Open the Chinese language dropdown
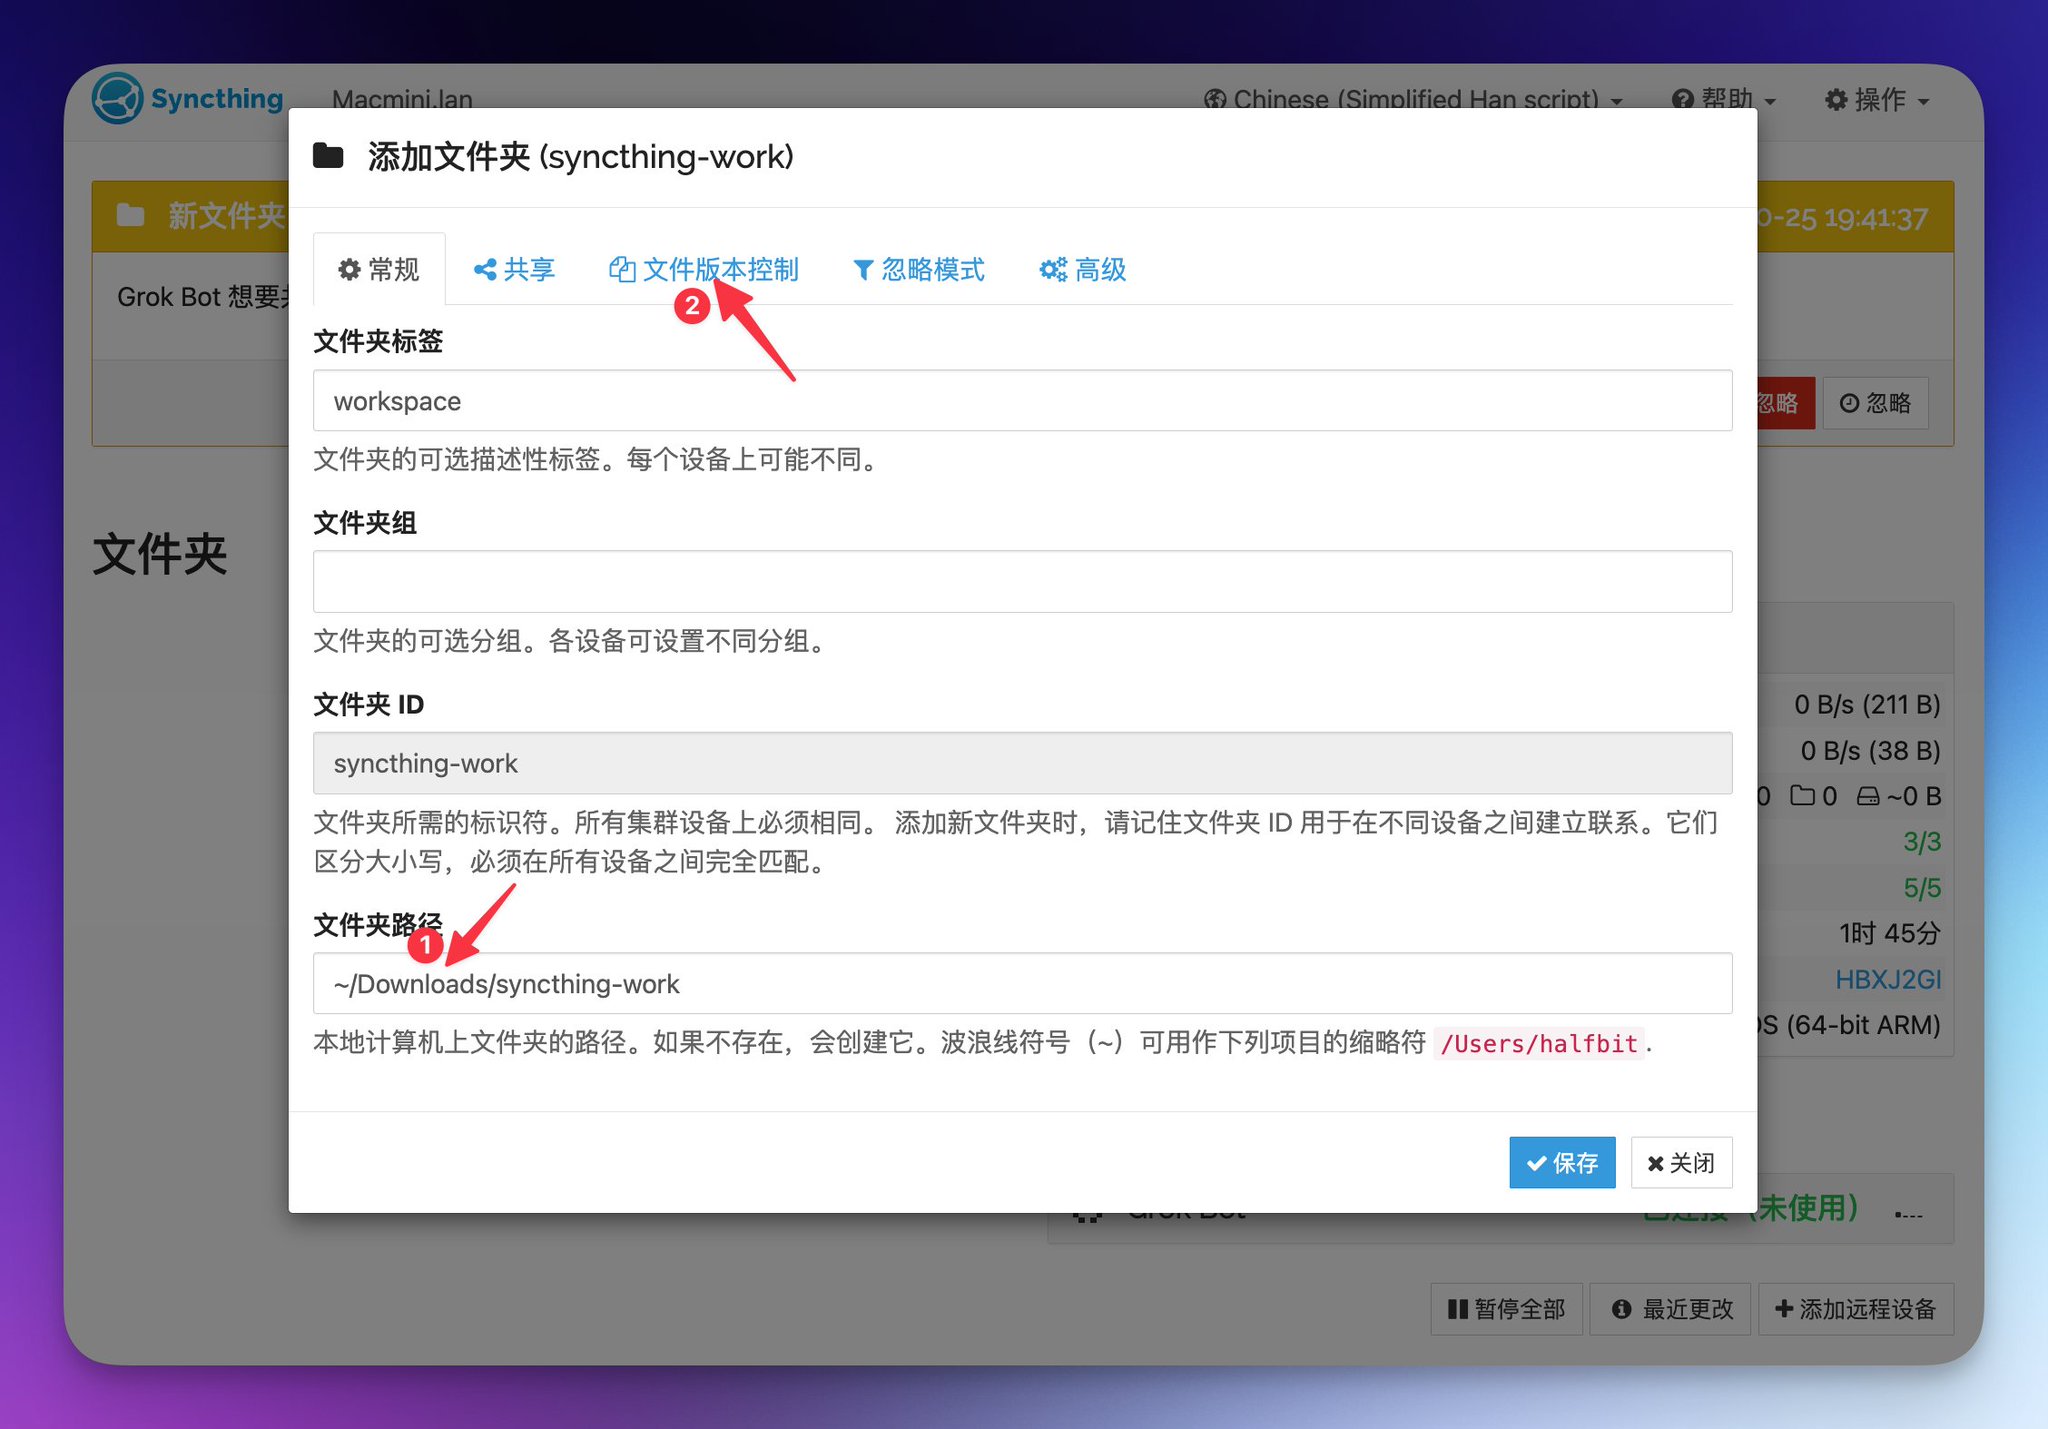The height and width of the screenshot is (1429, 2048). click(1413, 99)
